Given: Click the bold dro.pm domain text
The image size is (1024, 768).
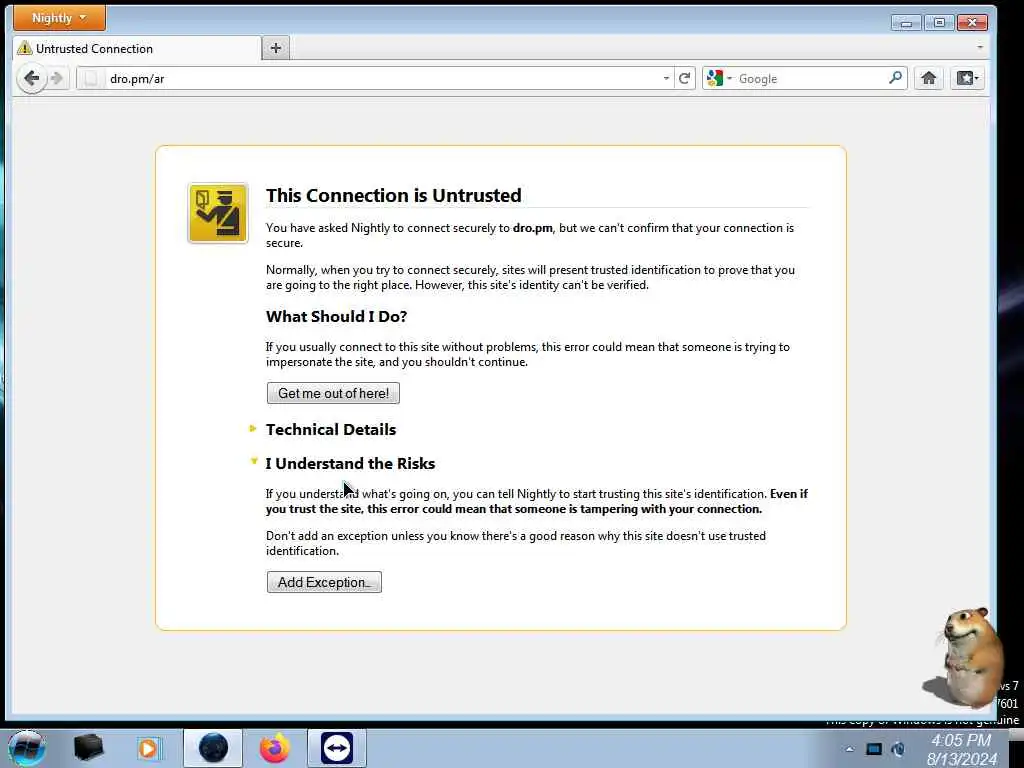Looking at the screenshot, I should (x=532, y=228).
